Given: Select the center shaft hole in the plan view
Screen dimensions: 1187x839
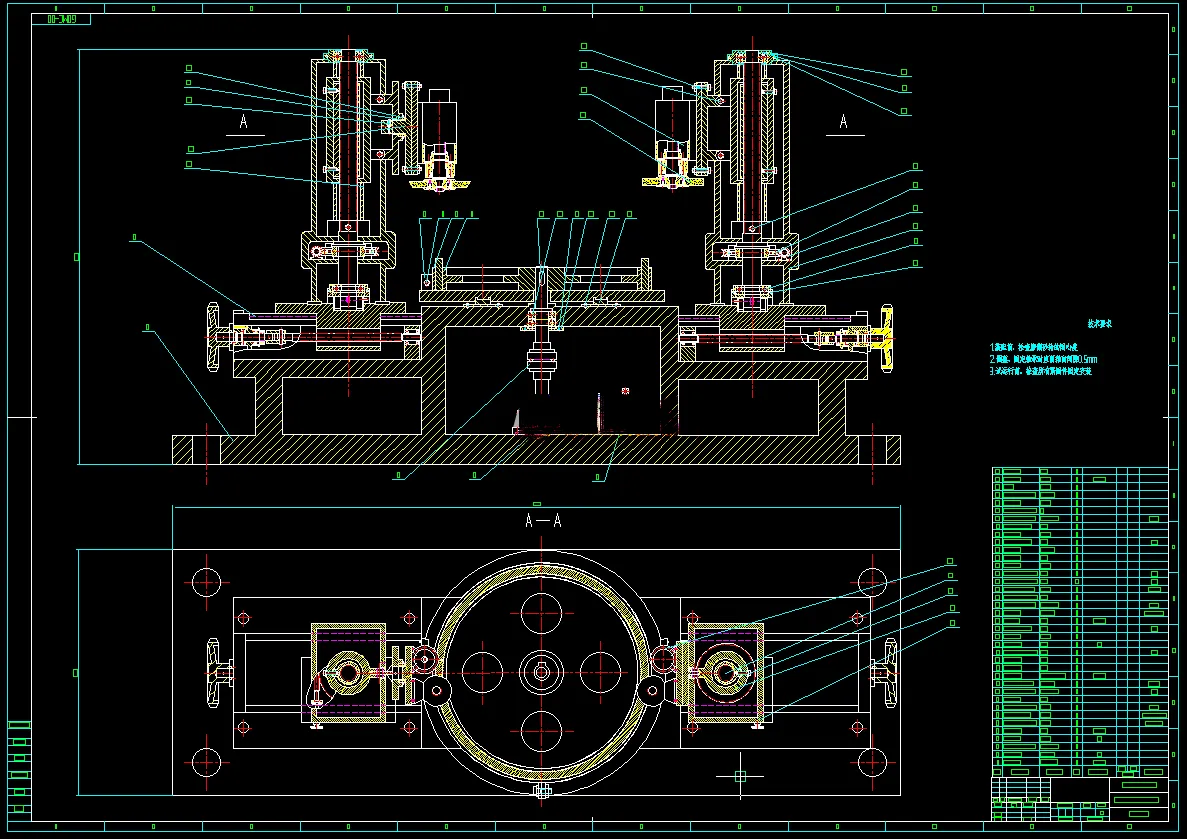Looking at the screenshot, I should (541, 672).
